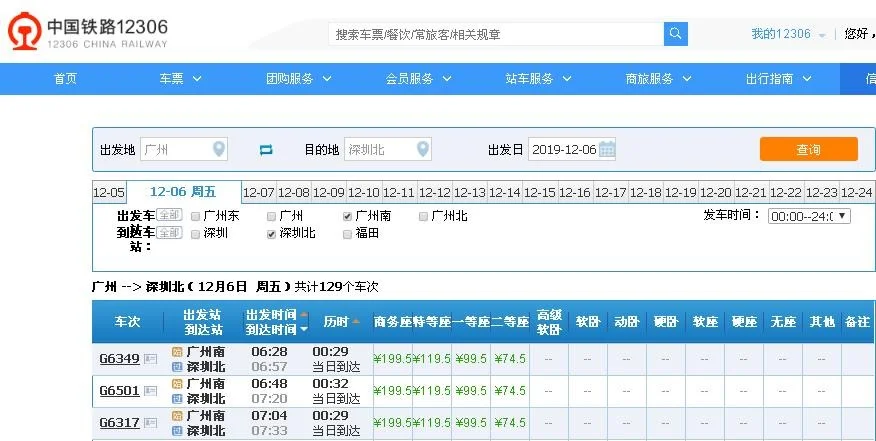Viewport: 876px width, 441px height.
Task: Select the 12-07 date tab
Action: (259, 192)
